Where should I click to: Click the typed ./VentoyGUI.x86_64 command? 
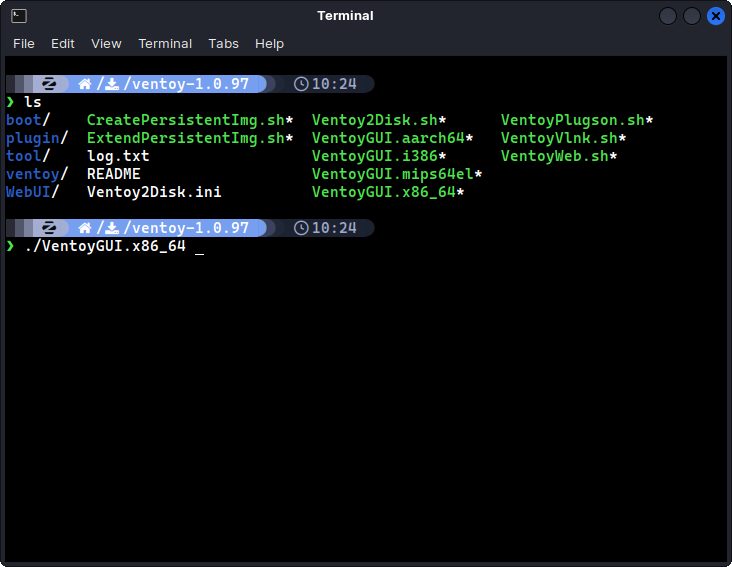(105, 246)
